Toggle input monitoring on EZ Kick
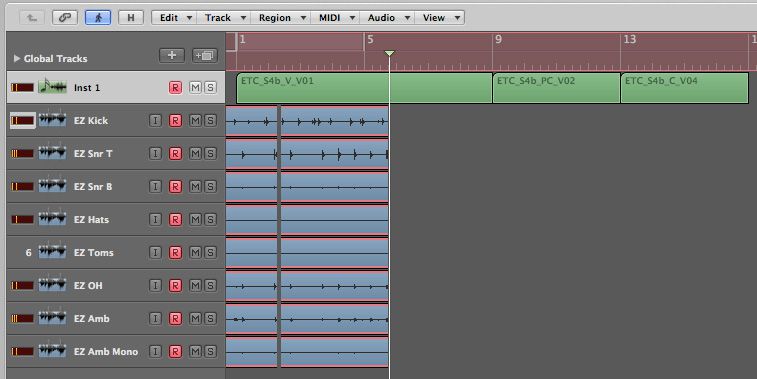Viewport: 757px width, 379px height. pyautogui.click(x=155, y=120)
